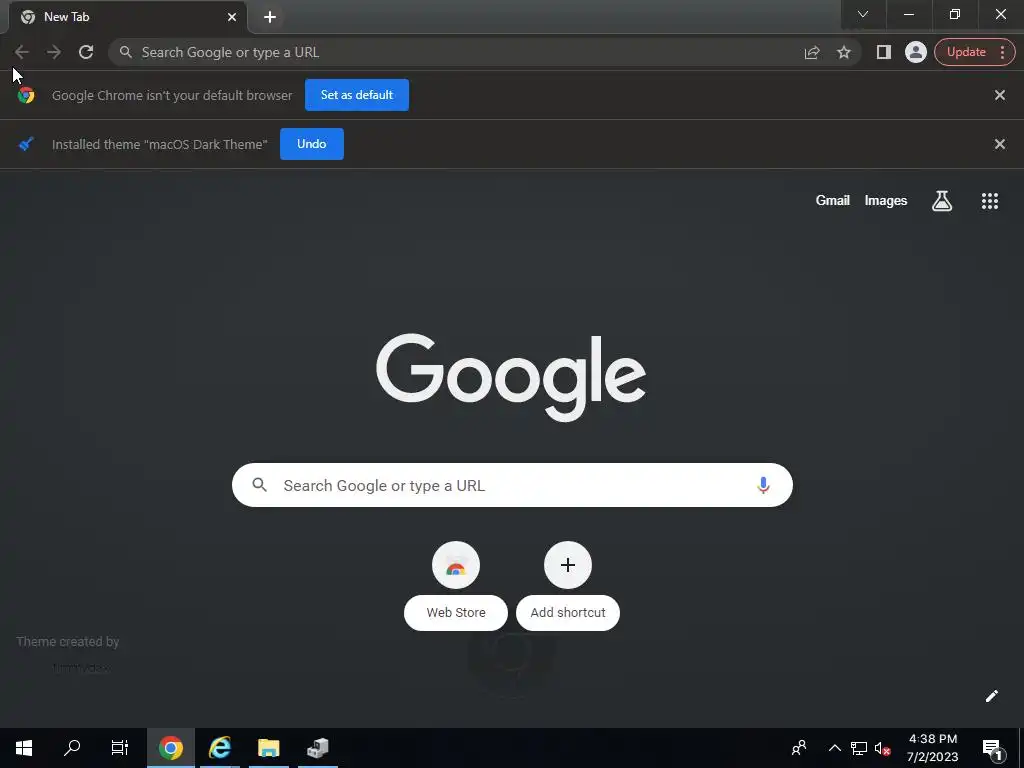The image size is (1024, 768).
Task: Open the Images link
Action: click(886, 200)
